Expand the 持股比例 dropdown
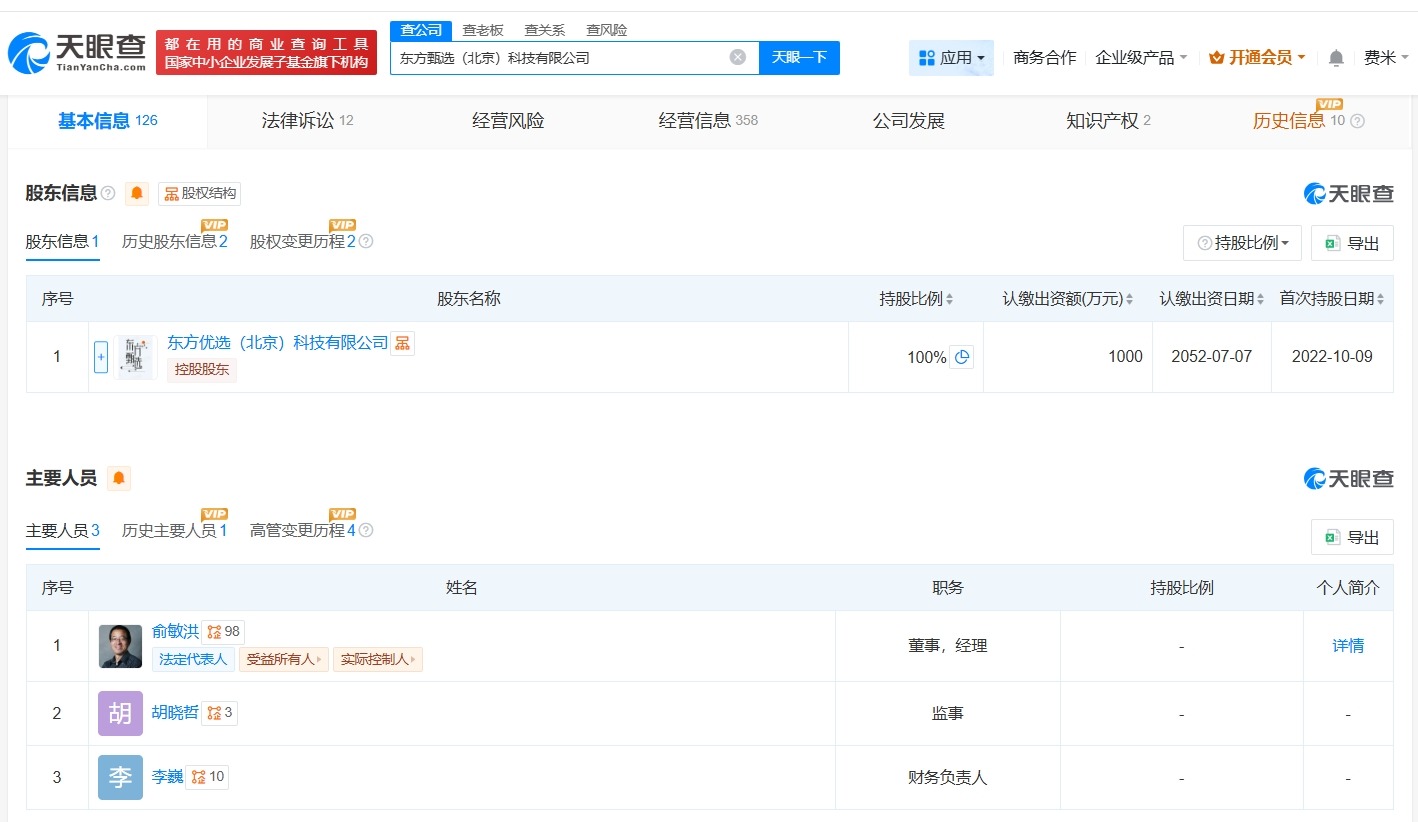This screenshot has width=1418, height=822. pos(1242,242)
